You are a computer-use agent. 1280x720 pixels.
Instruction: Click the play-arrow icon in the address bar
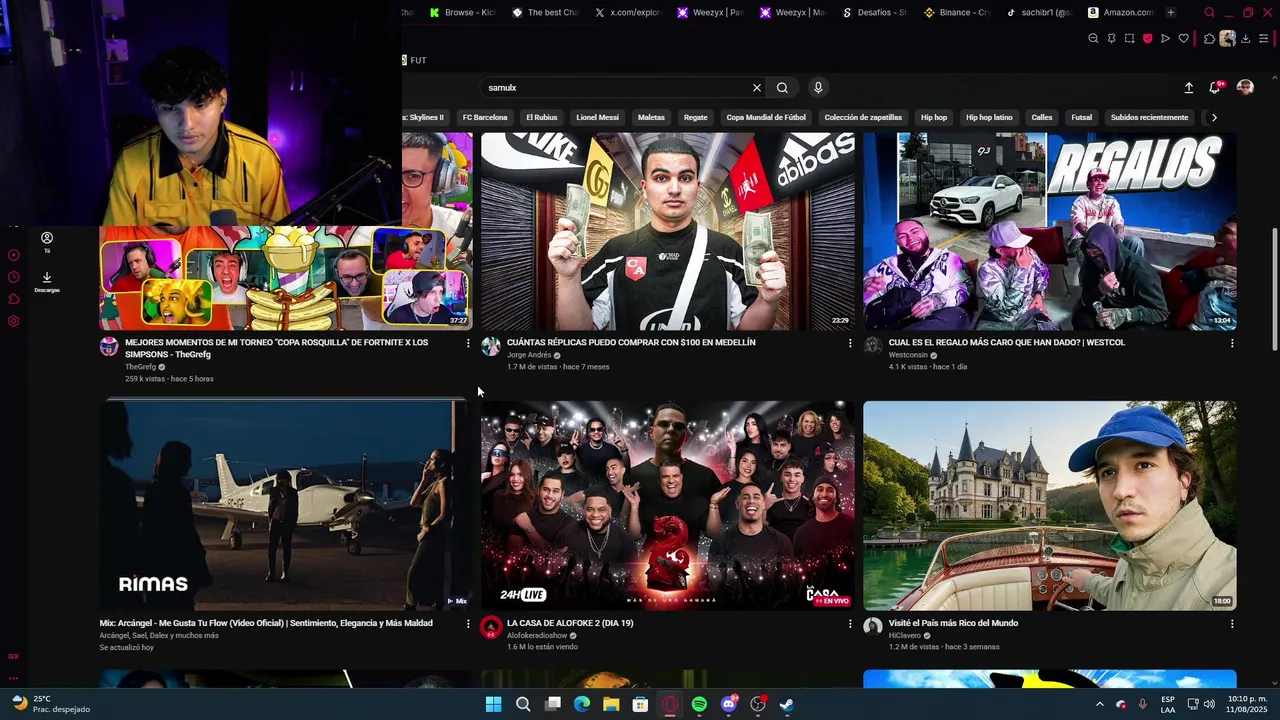(x=1165, y=39)
